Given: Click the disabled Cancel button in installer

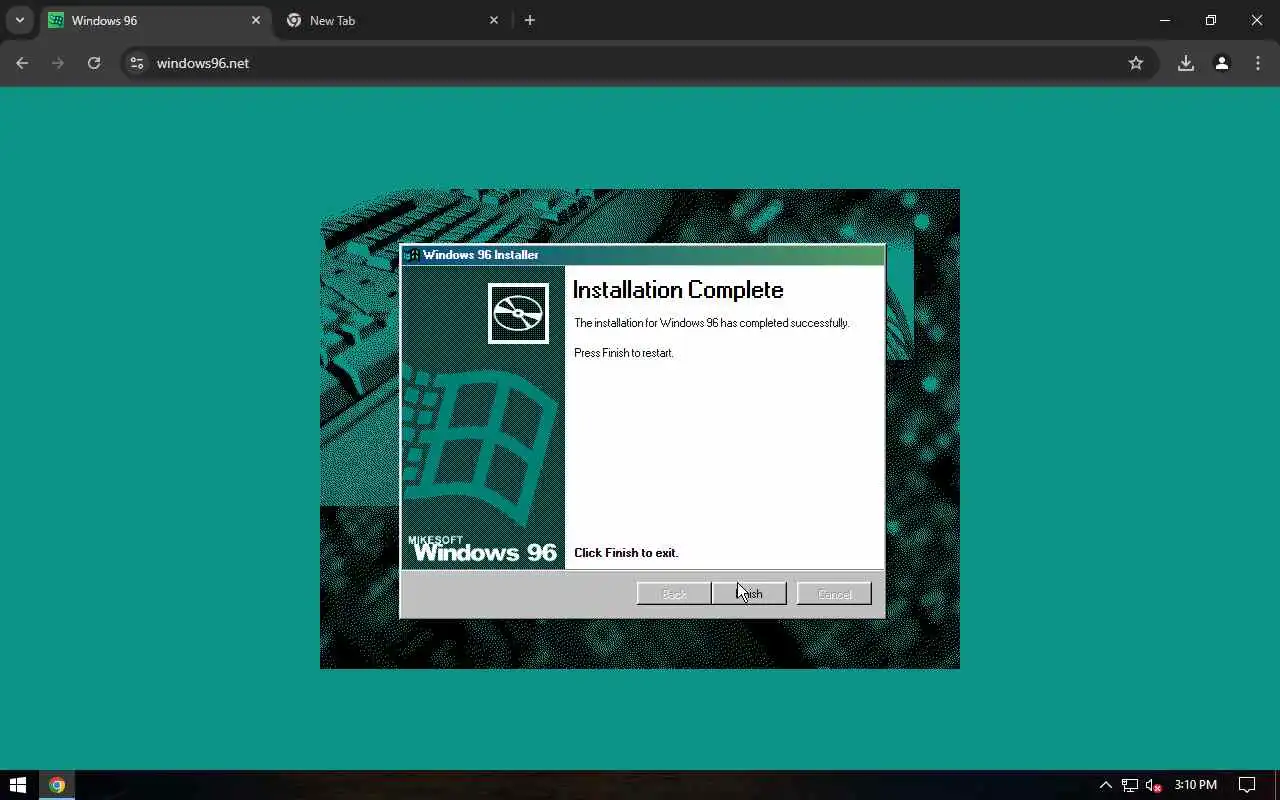Looking at the screenshot, I should (834, 594).
